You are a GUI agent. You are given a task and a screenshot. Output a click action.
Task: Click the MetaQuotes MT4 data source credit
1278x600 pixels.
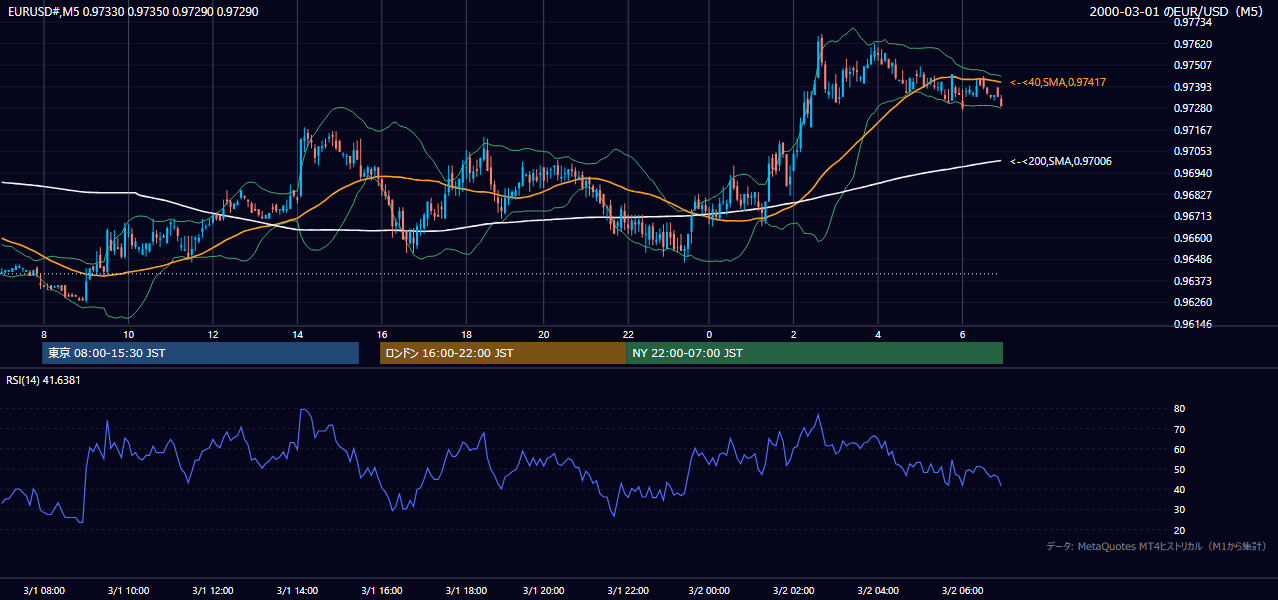[x=1156, y=546]
